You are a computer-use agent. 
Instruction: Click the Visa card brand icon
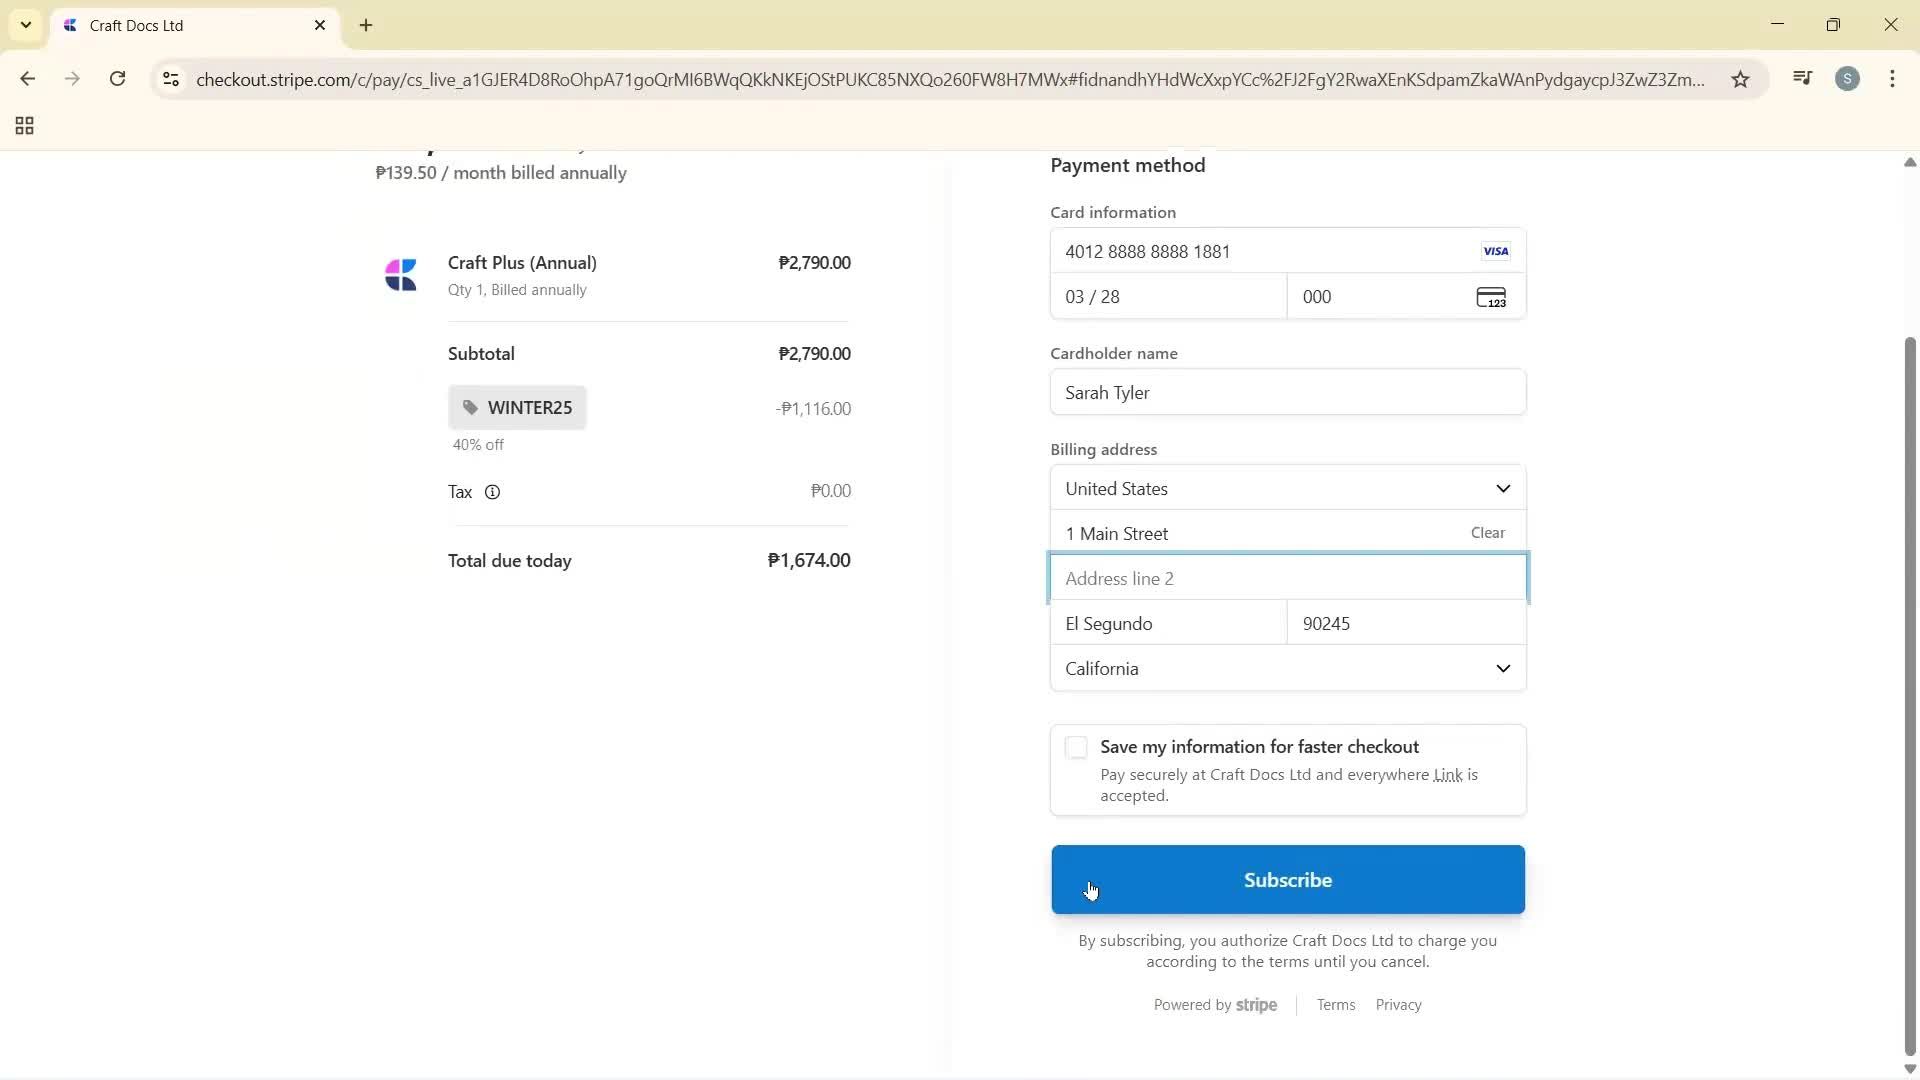[1496, 251]
